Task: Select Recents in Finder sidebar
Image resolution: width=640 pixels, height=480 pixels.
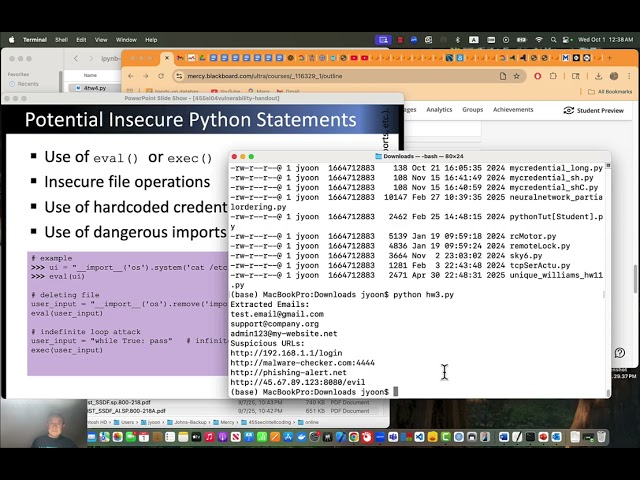Action: click(x=24, y=84)
